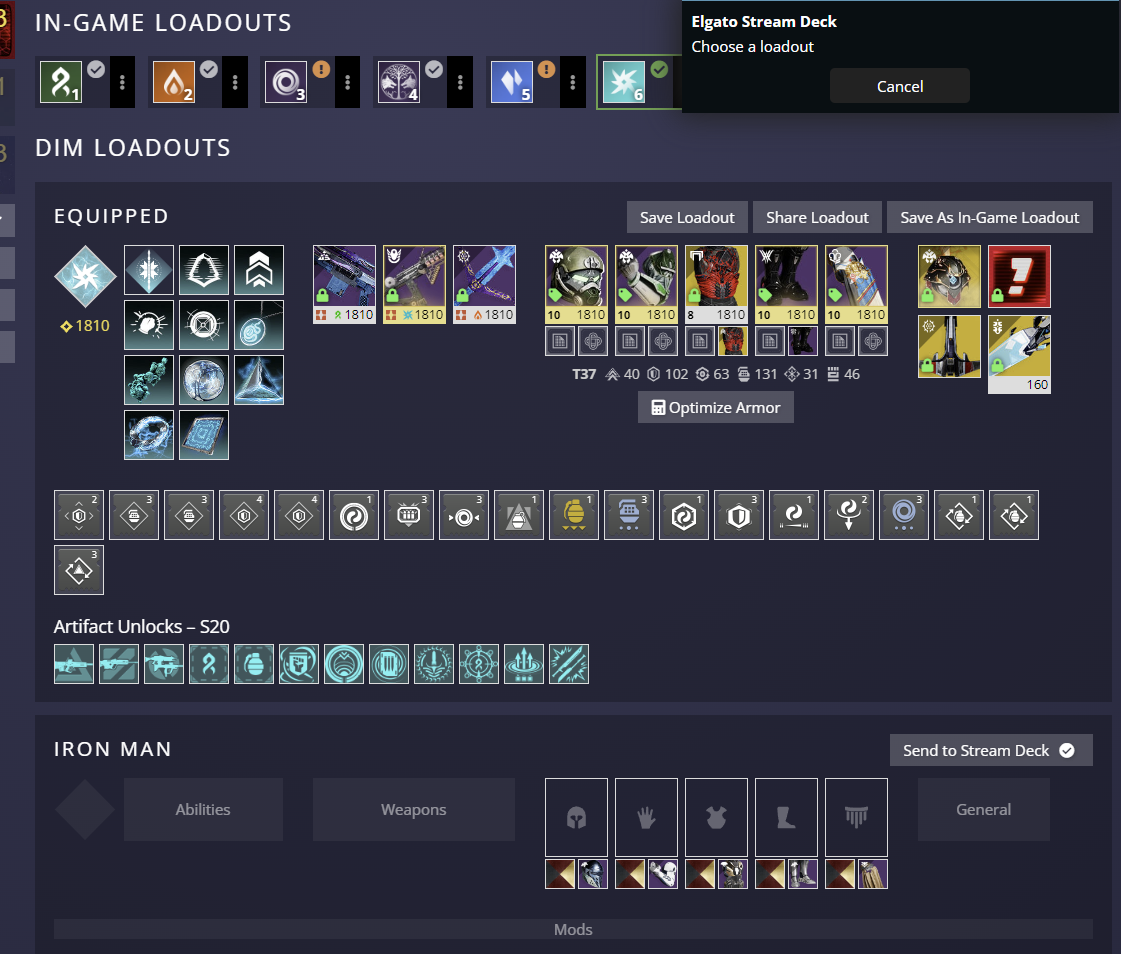Open the options menu for in-game loadout 1
The height and width of the screenshot is (954, 1121).
coord(122,82)
